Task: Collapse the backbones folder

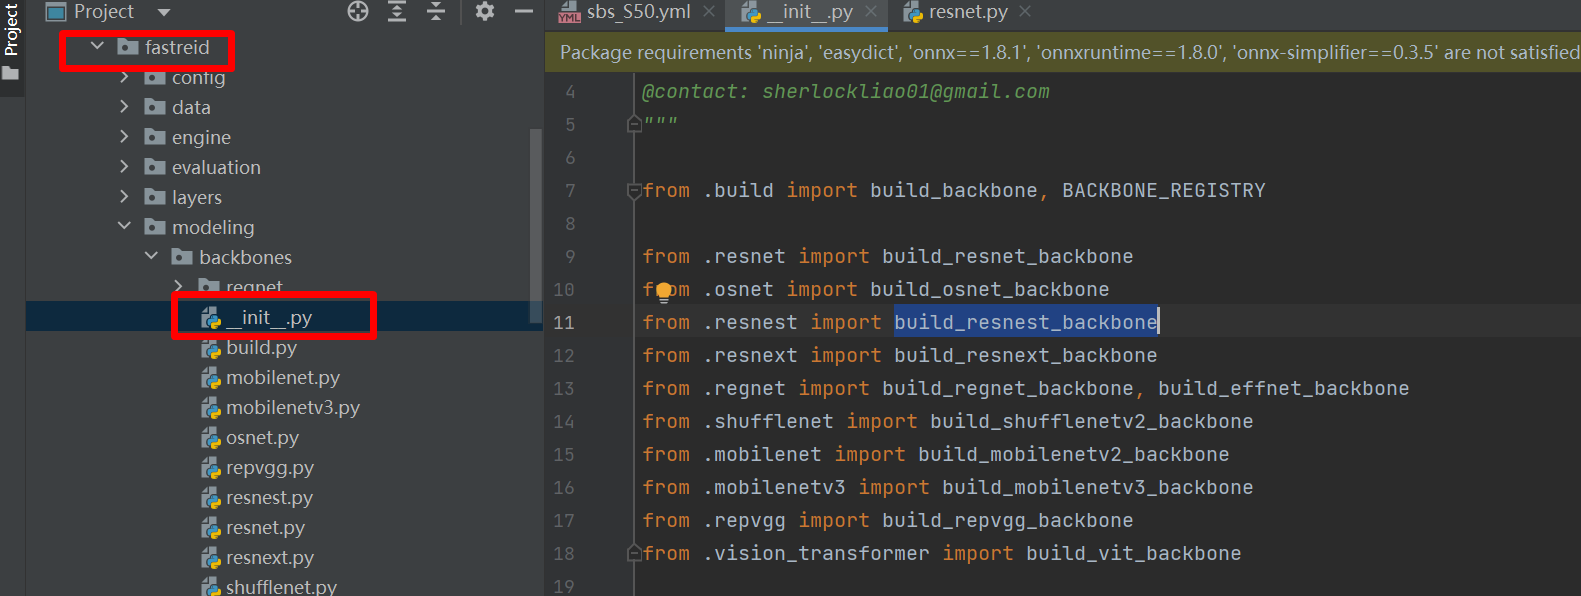Action: coord(151,256)
